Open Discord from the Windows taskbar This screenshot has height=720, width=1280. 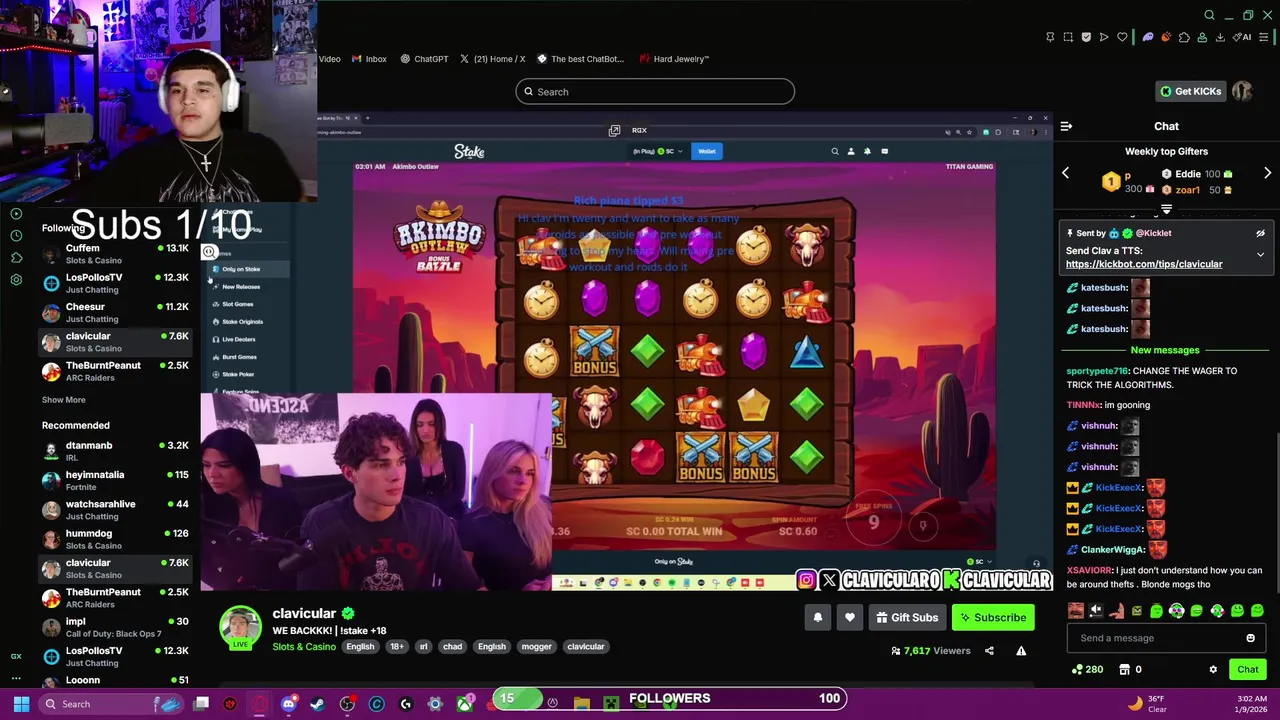(x=288, y=704)
